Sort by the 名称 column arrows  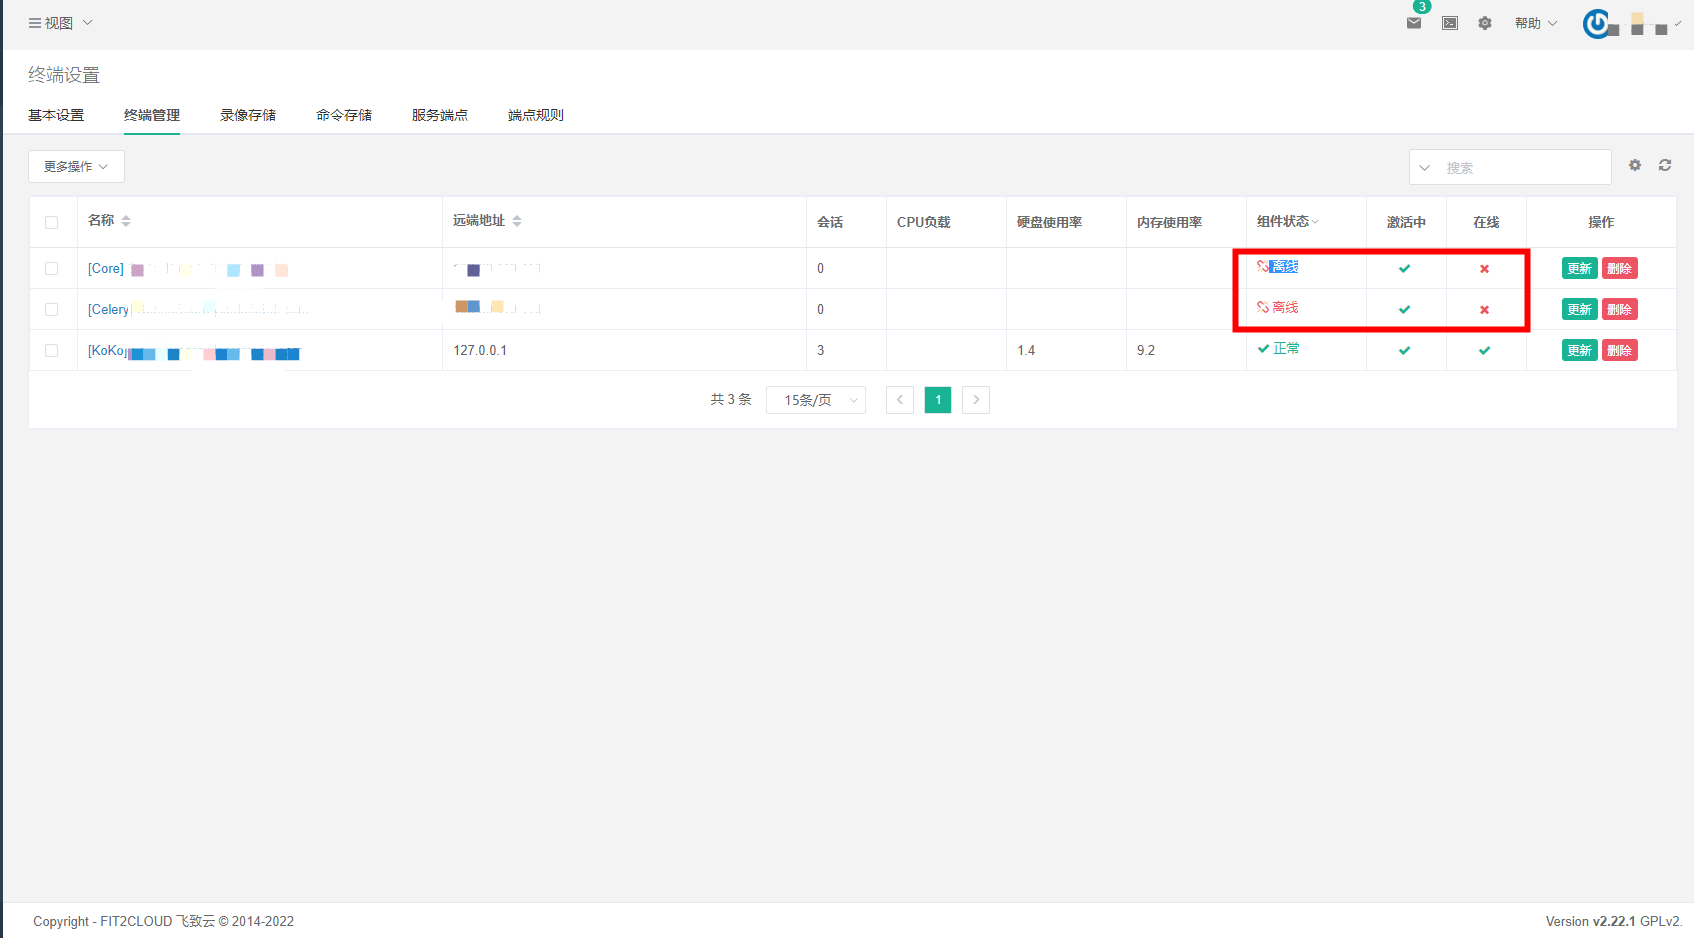click(126, 221)
